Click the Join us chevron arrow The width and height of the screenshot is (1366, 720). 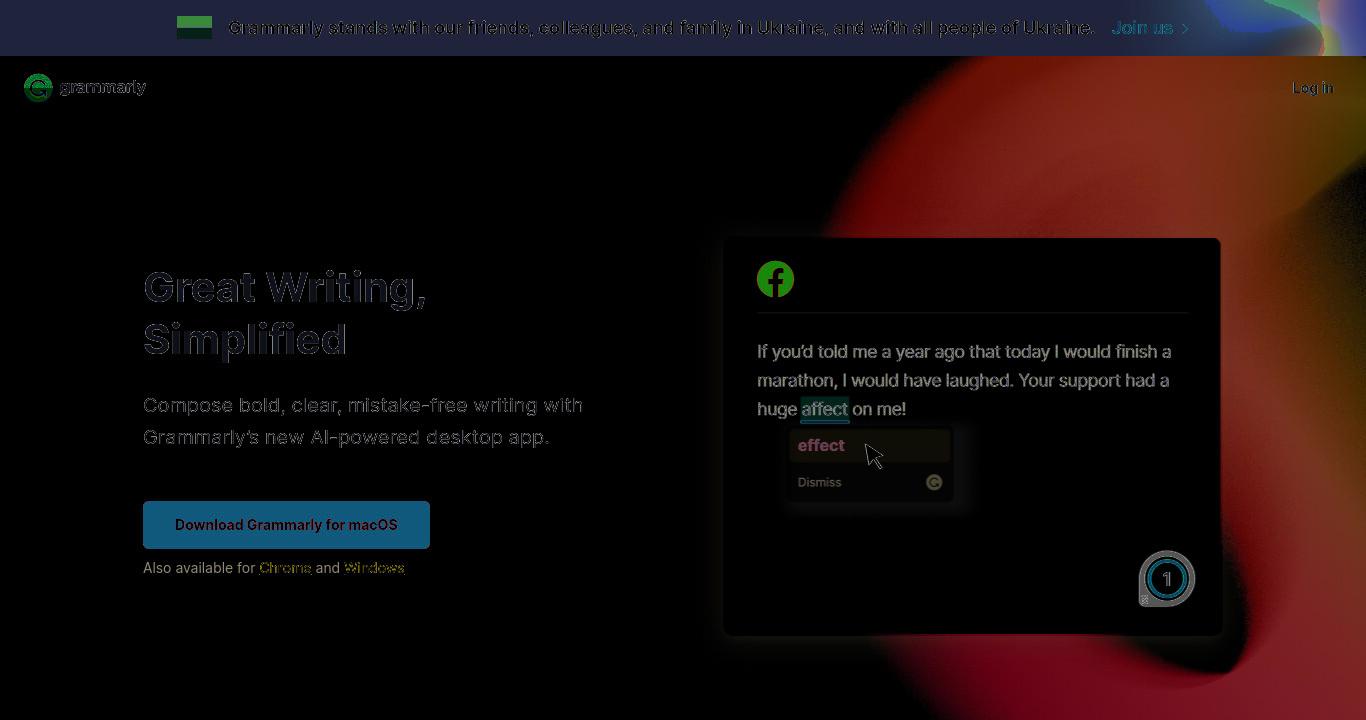[x=1185, y=28]
